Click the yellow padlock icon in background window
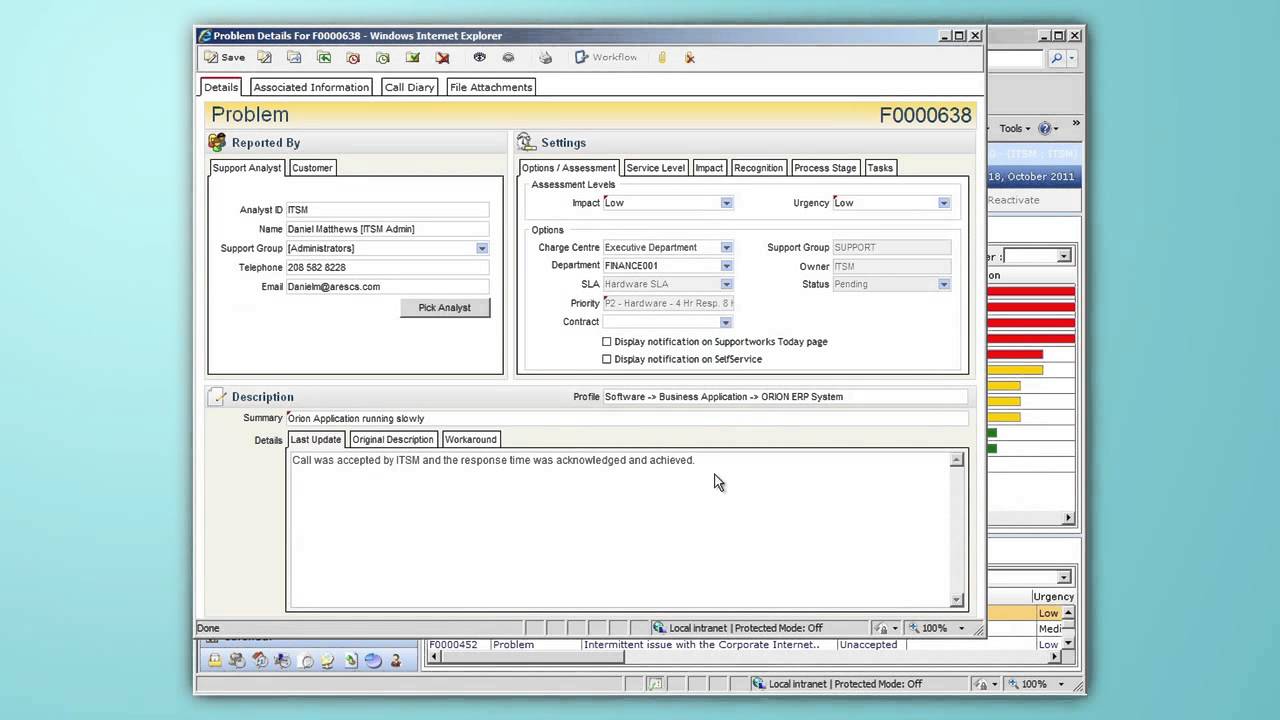 pos(214,660)
